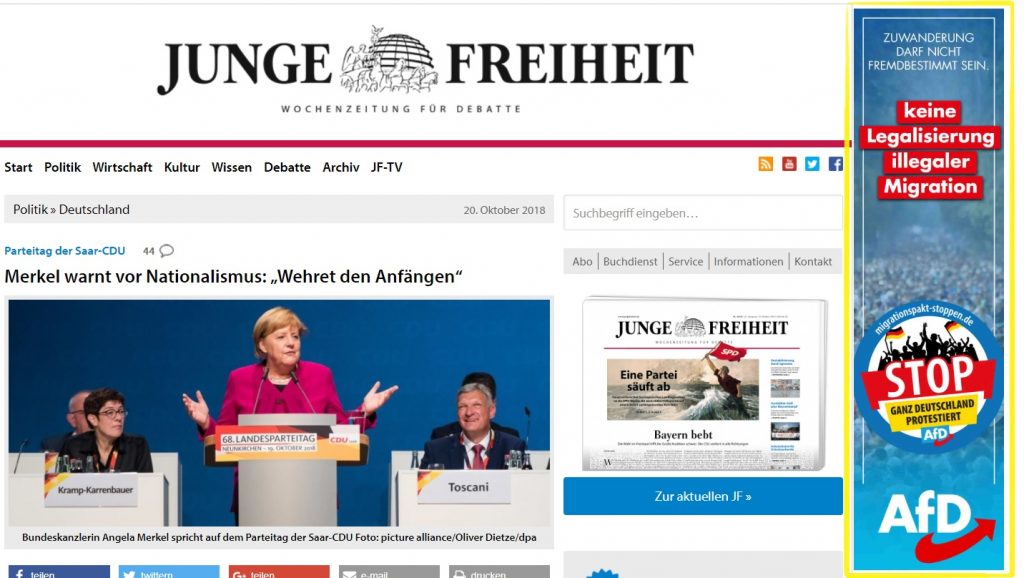Select the Buchdienst tab
Viewport: 1024px width, 578px height.
click(630, 261)
